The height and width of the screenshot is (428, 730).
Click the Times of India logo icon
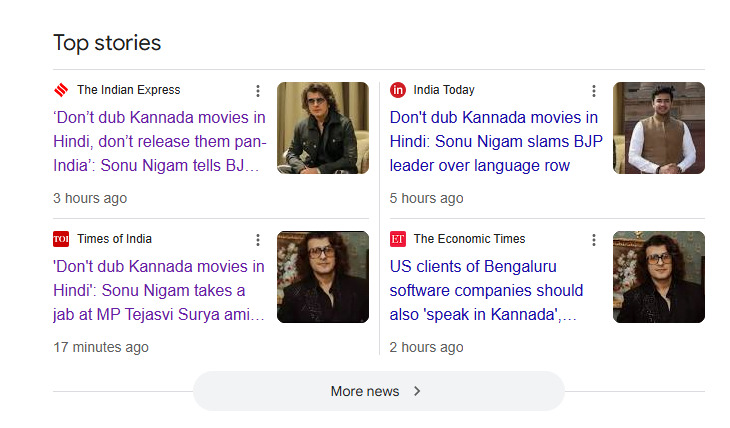[x=61, y=239]
